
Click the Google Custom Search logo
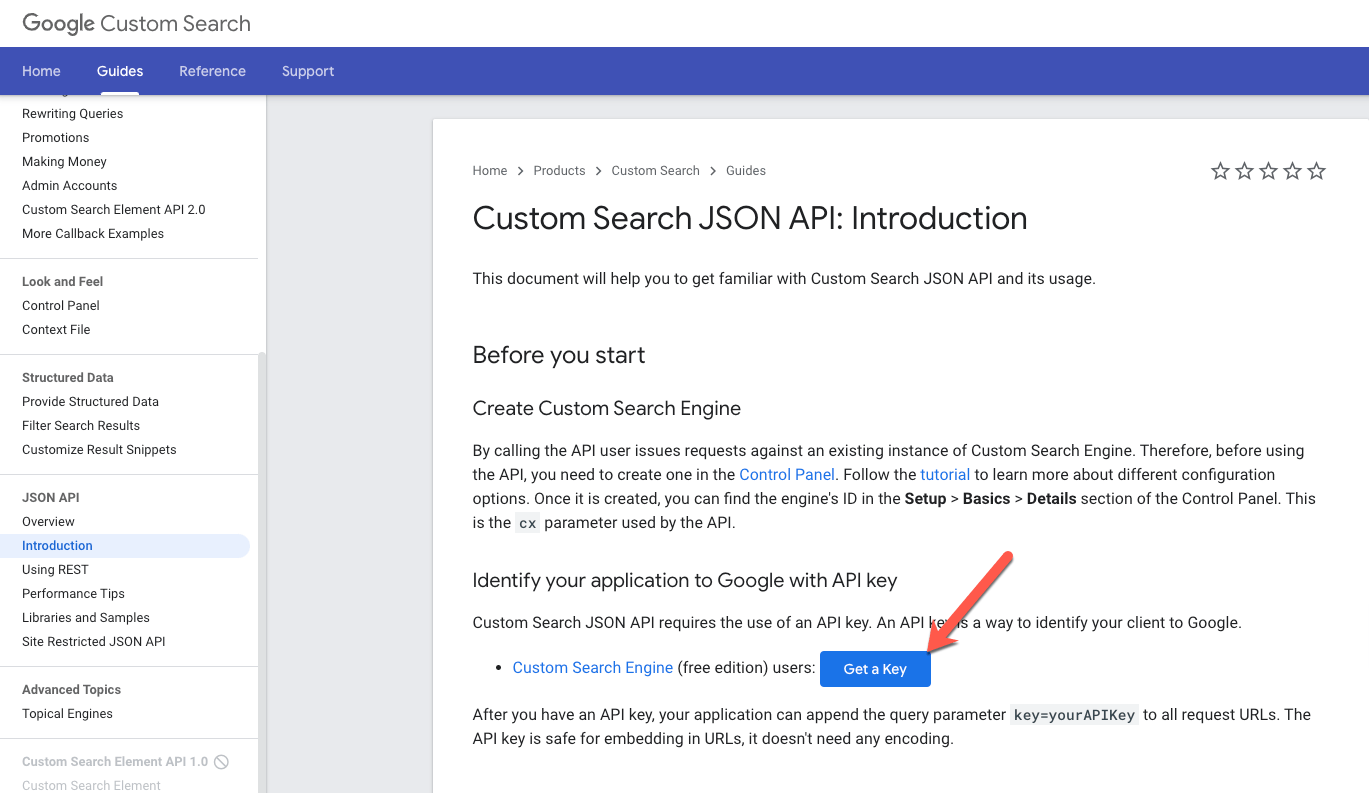pyautogui.click(x=137, y=24)
